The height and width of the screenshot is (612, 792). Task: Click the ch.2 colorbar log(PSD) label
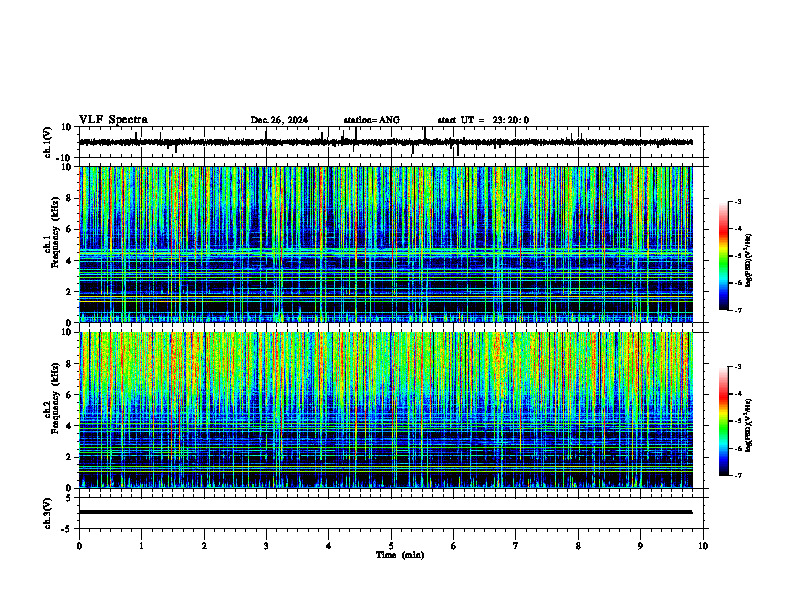(x=749, y=425)
